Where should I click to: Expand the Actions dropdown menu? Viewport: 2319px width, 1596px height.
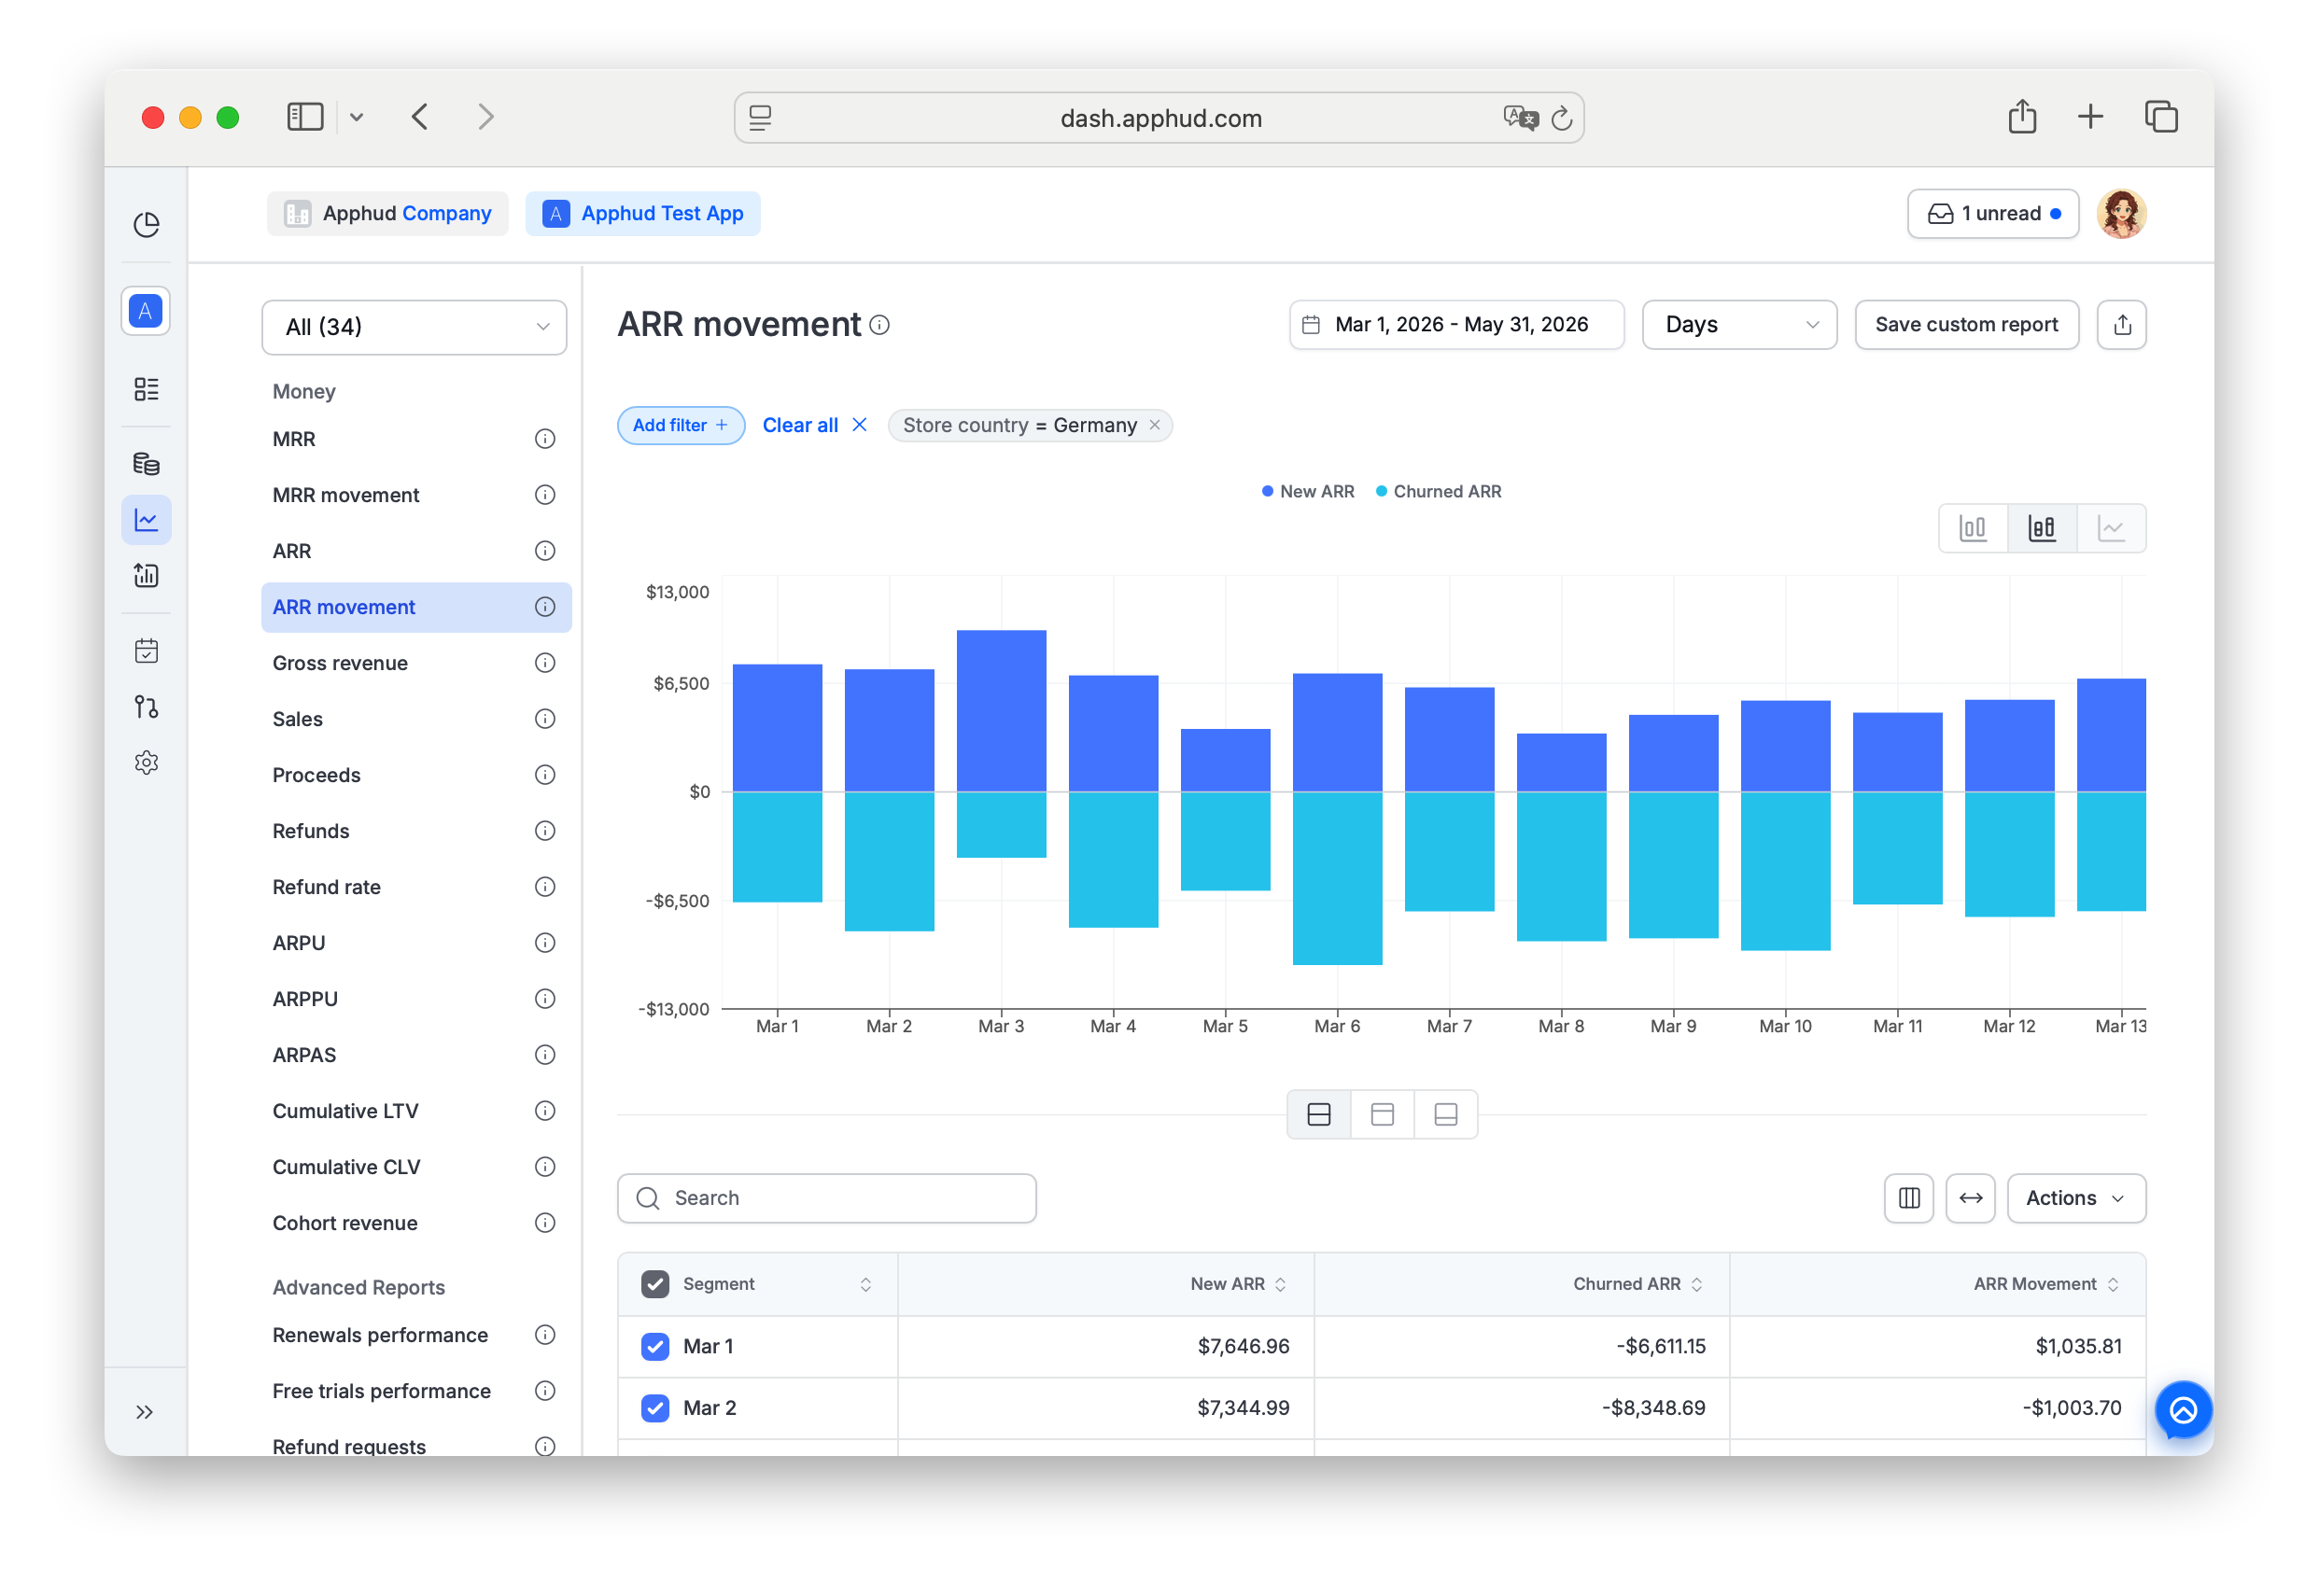click(x=2076, y=1198)
